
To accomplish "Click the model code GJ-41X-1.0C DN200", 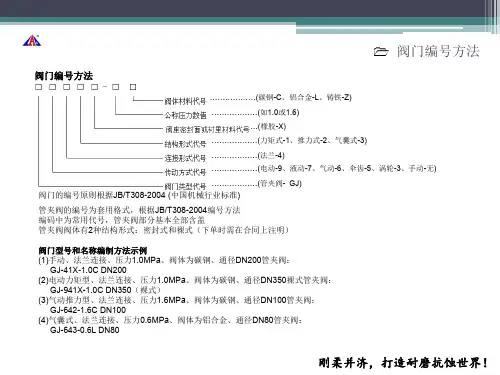I will (x=88, y=270).
